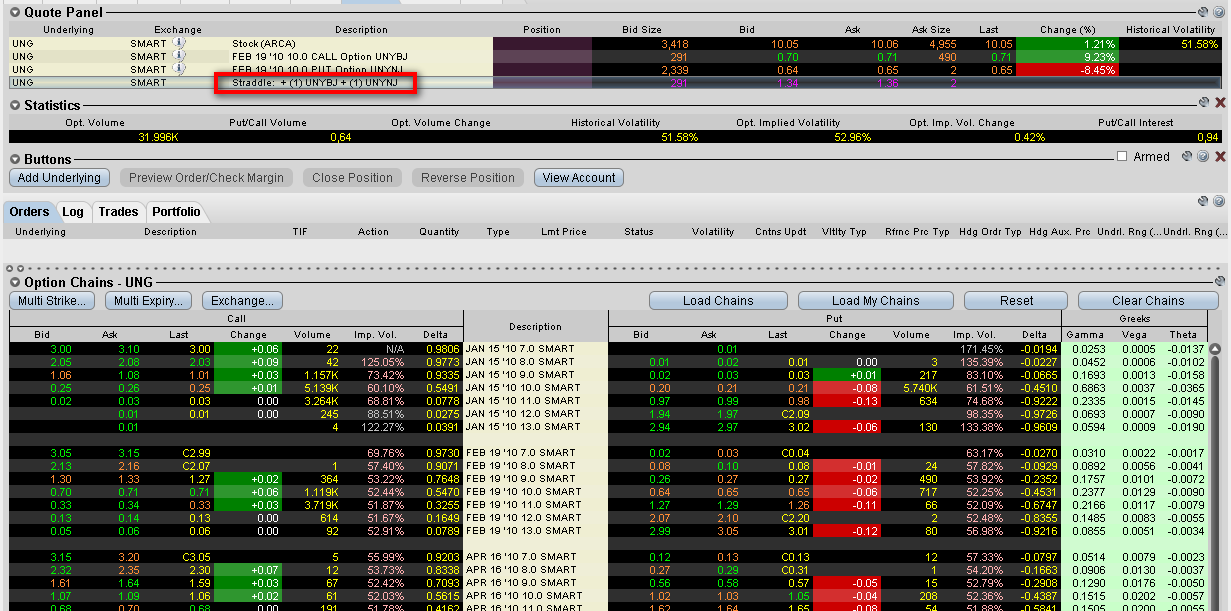The image size is (1231, 611).
Task: Collapse the Quote Panel section
Action: tap(15, 12)
